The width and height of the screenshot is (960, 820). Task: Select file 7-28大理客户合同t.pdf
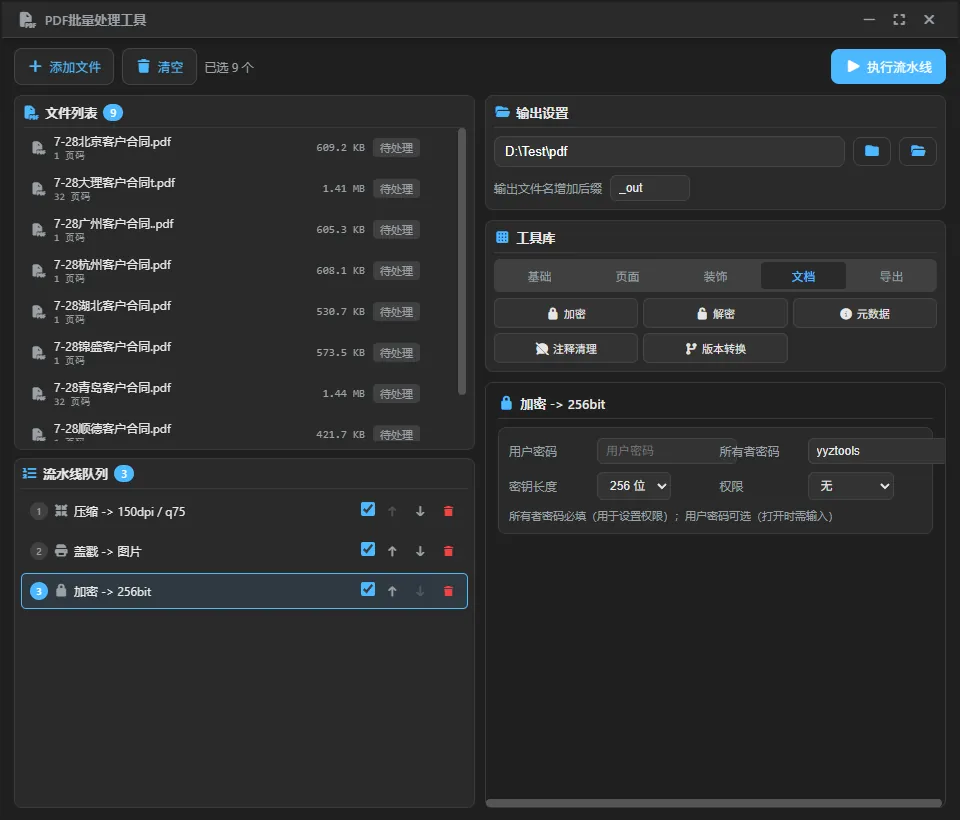click(239, 189)
